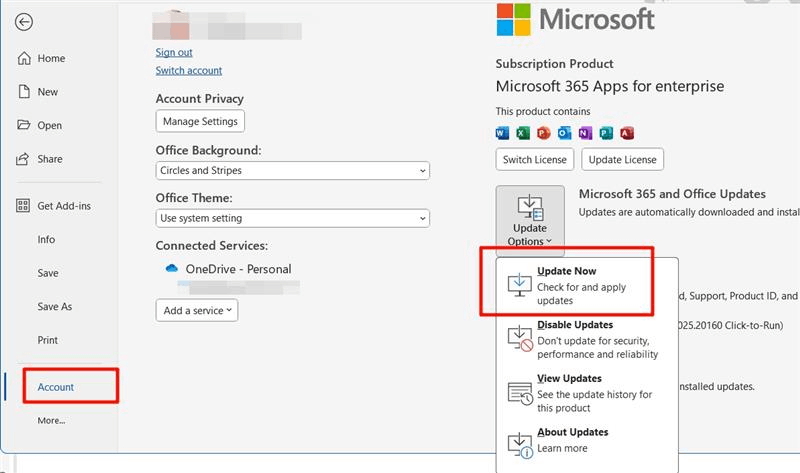Viewport: 800px width, 473px height.
Task: Click the blurred user profile picture
Action: pyautogui.click(x=171, y=24)
